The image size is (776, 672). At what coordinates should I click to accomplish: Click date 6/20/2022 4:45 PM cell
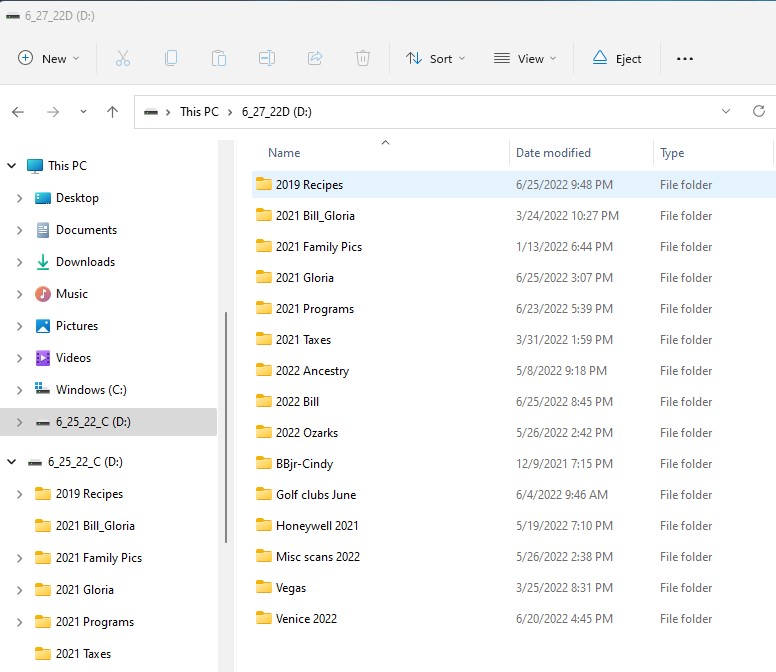(564, 619)
